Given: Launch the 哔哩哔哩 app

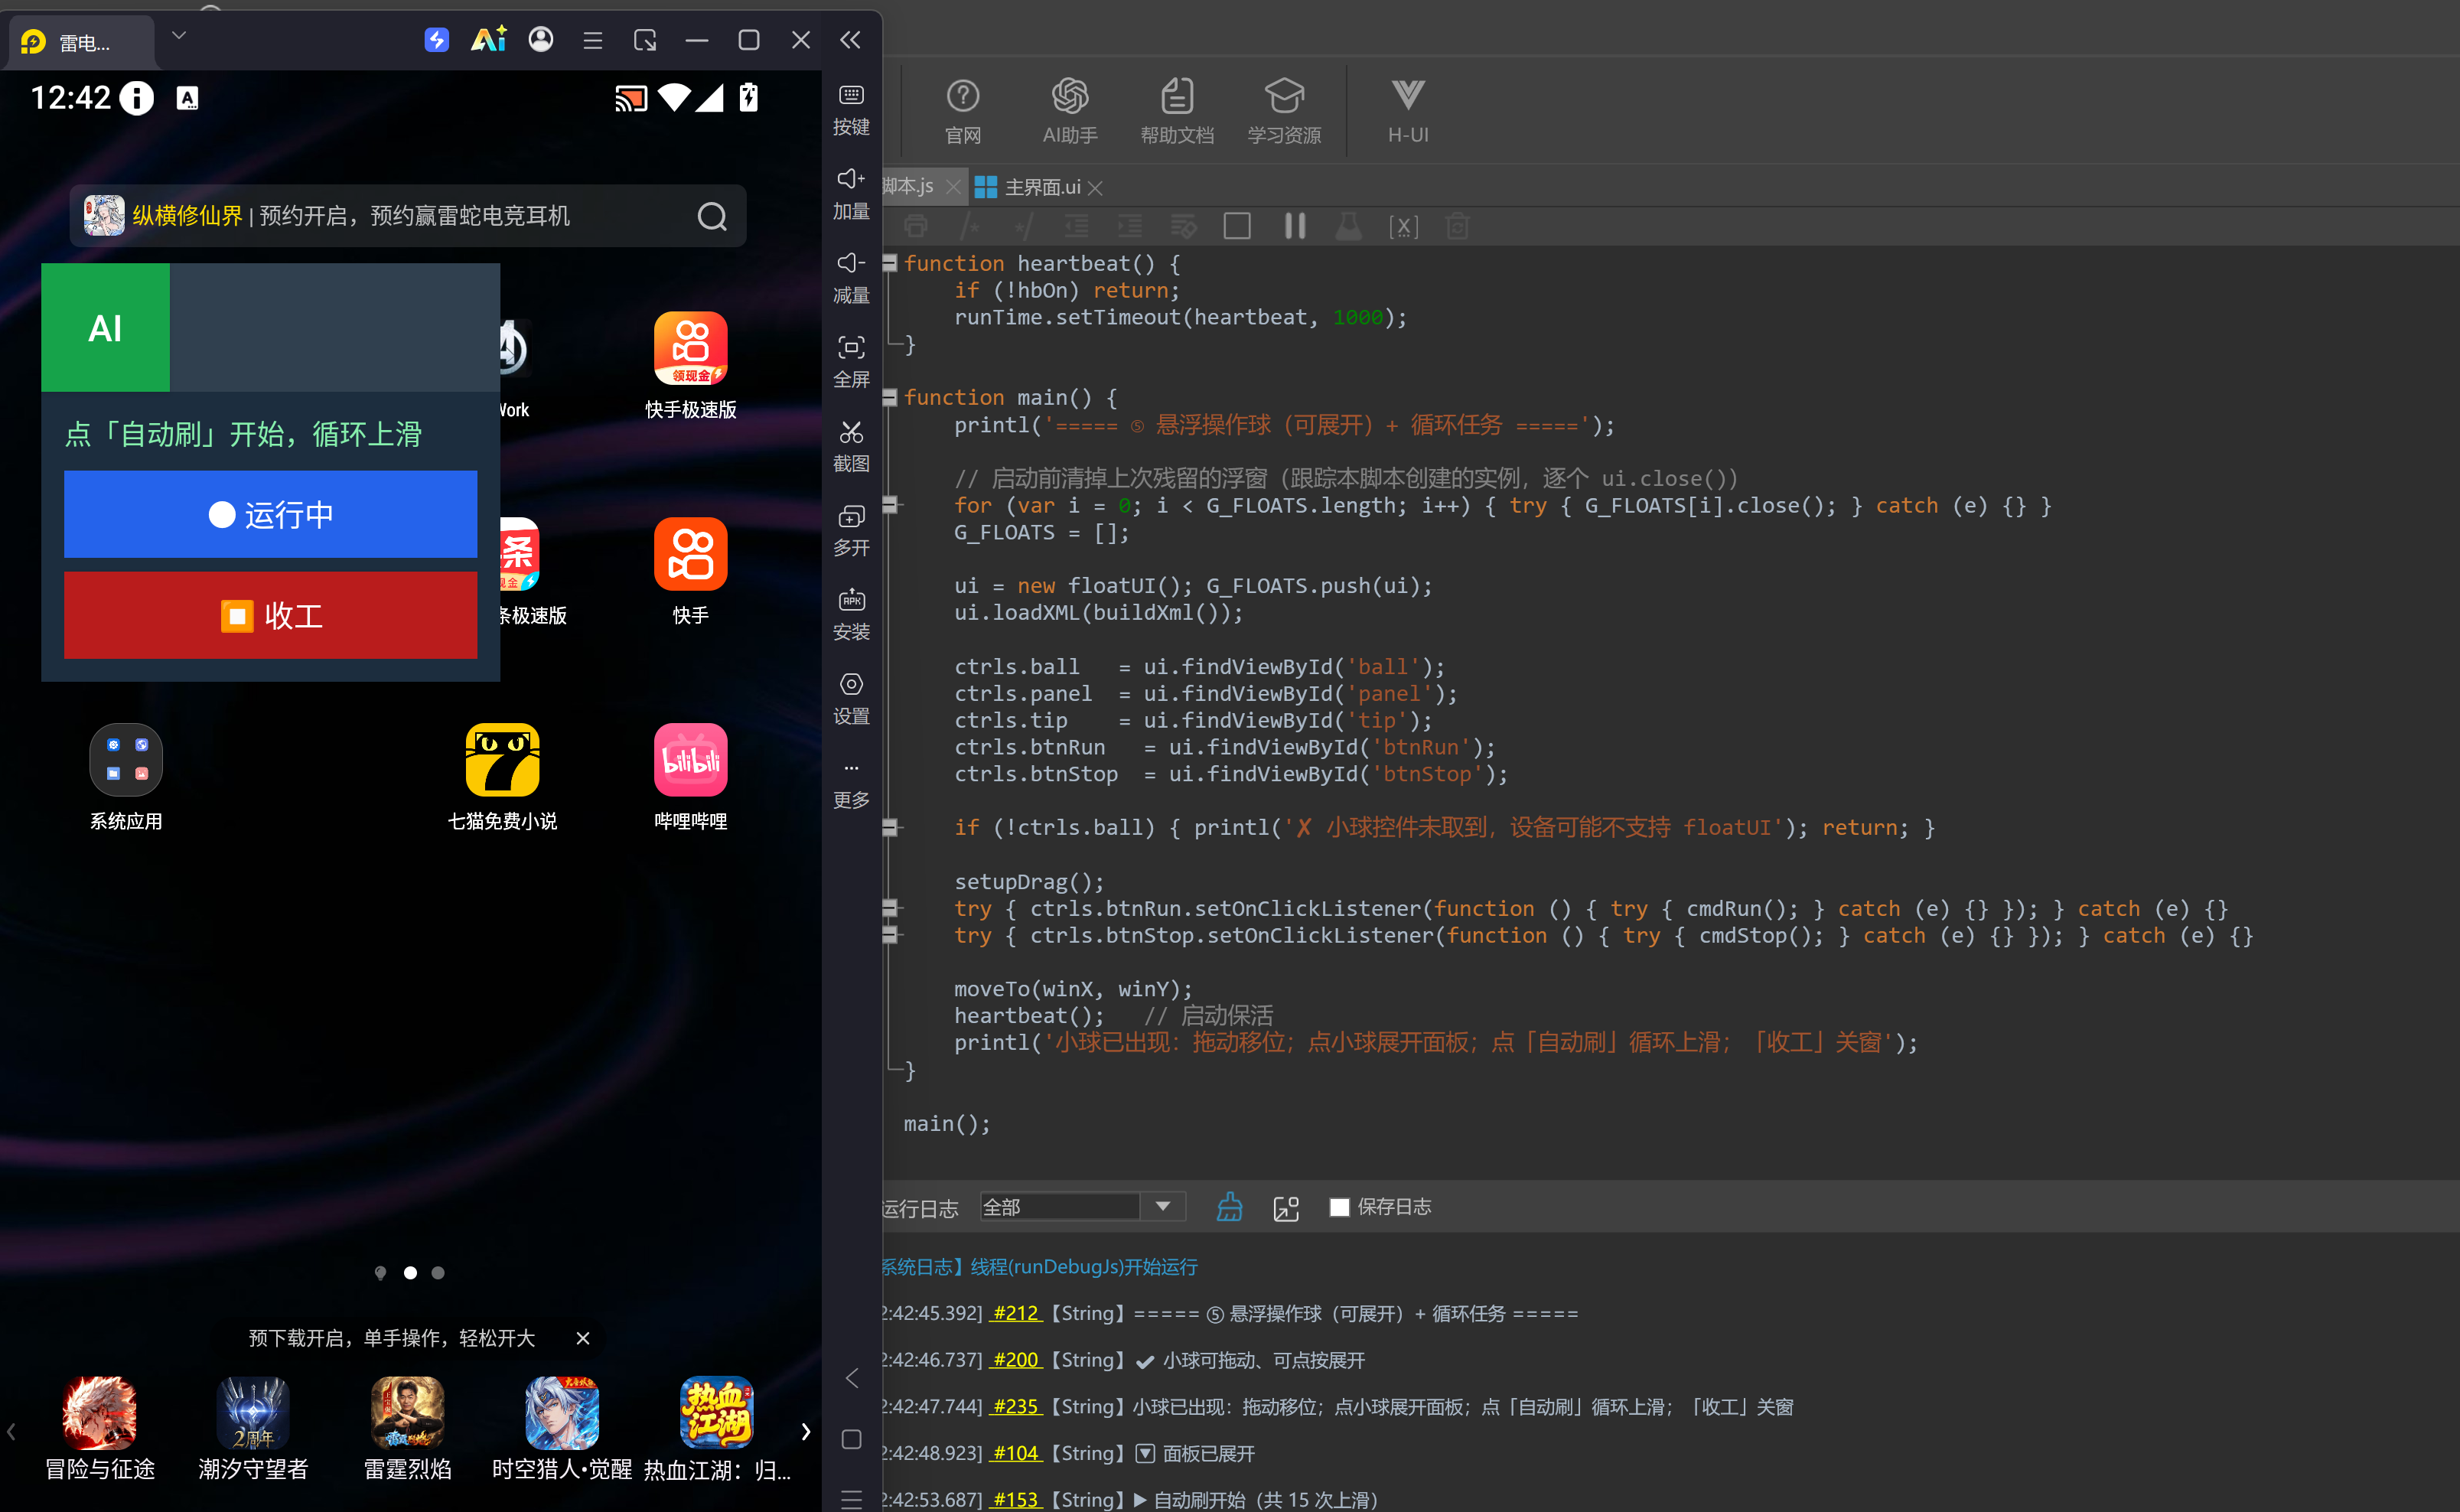Looking at the screenshot, I should (690, 777).
